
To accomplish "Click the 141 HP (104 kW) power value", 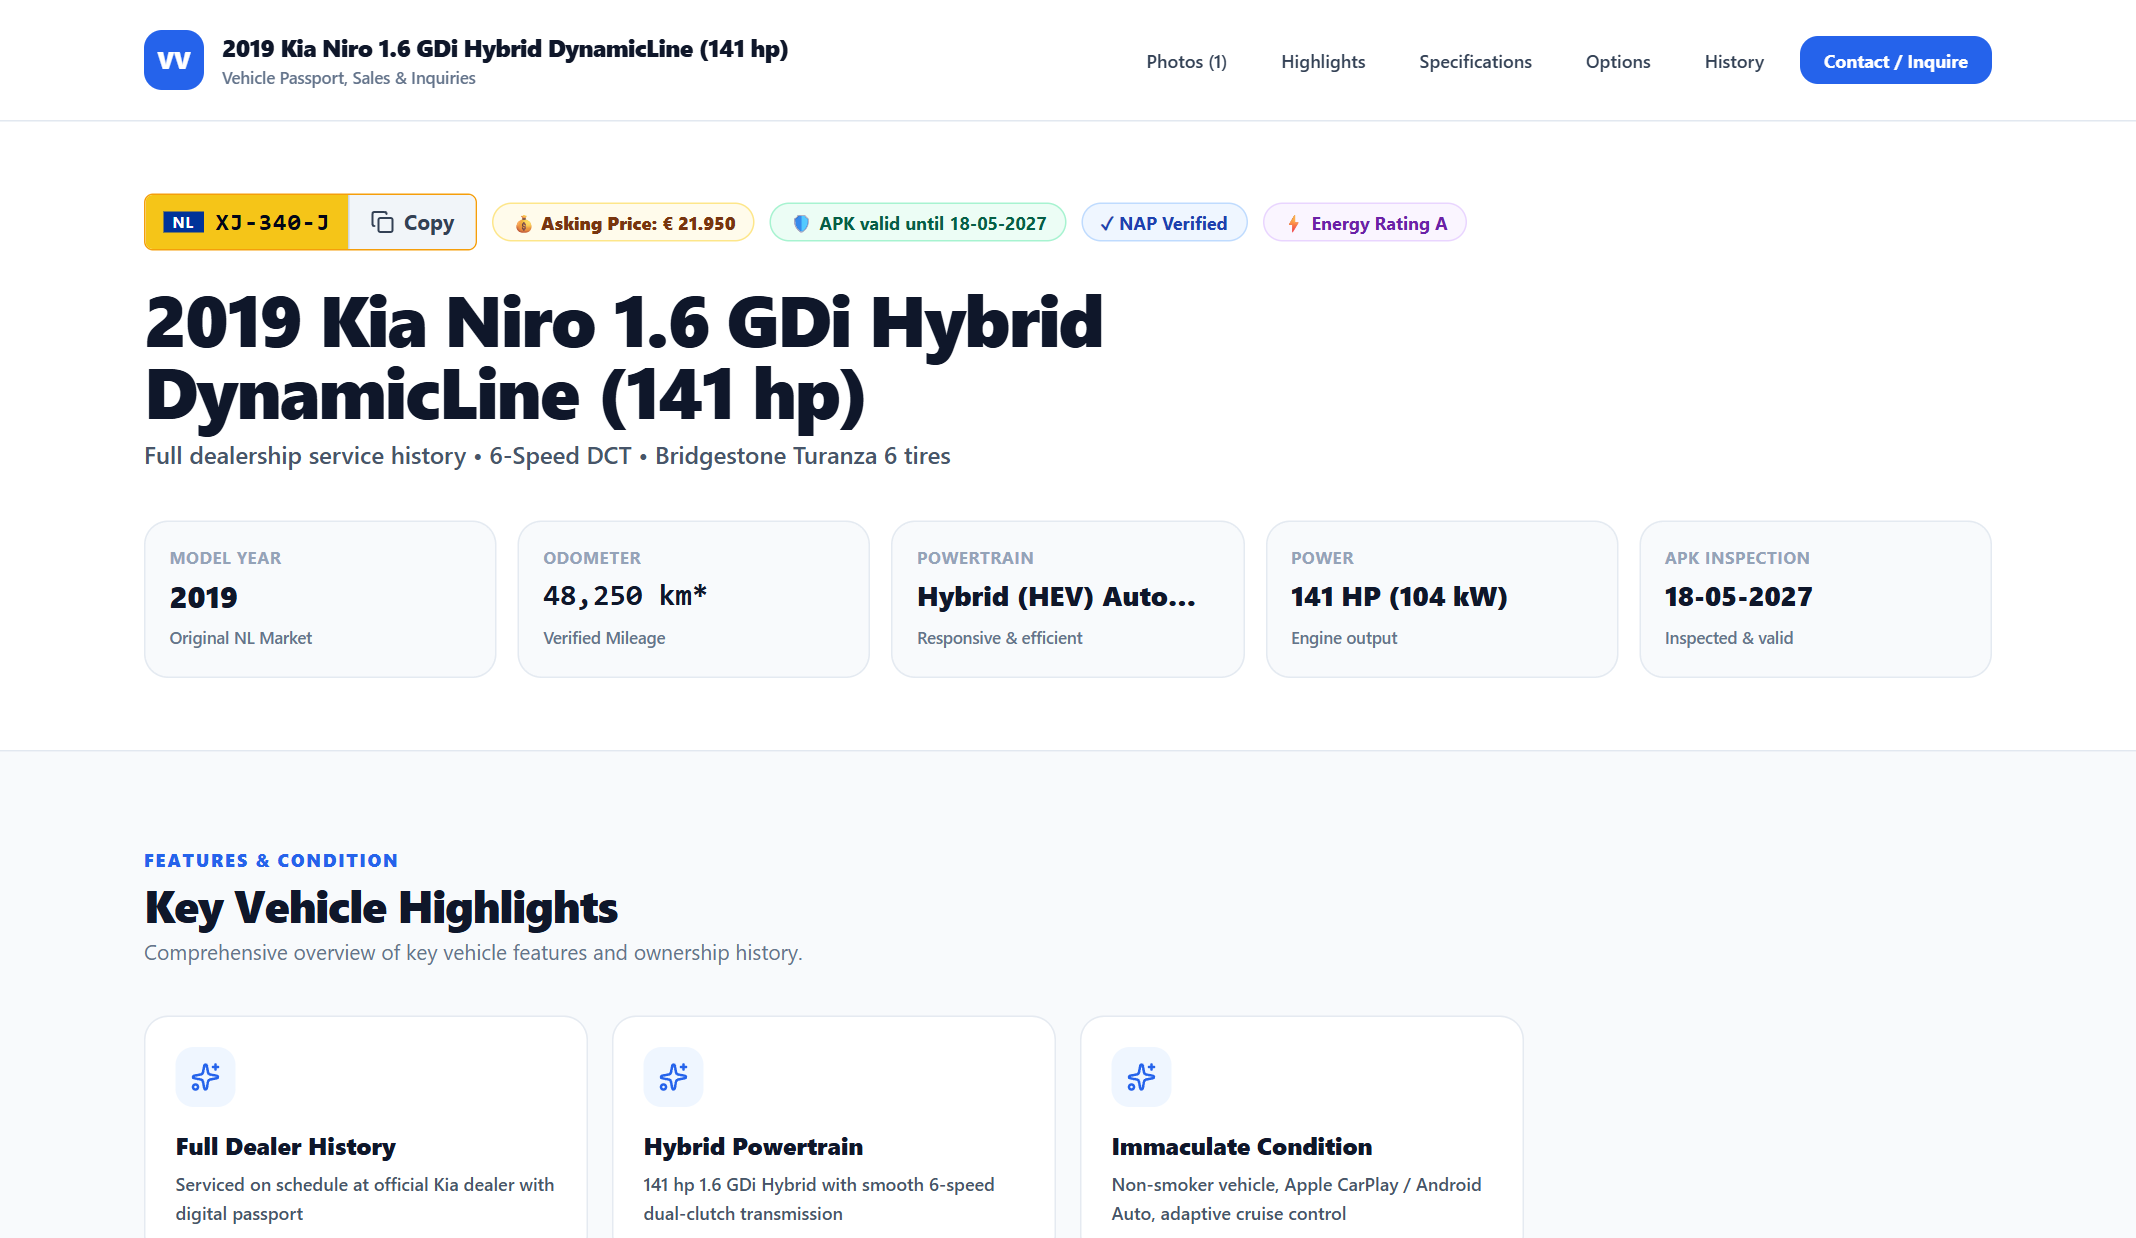I will 1399,597.
